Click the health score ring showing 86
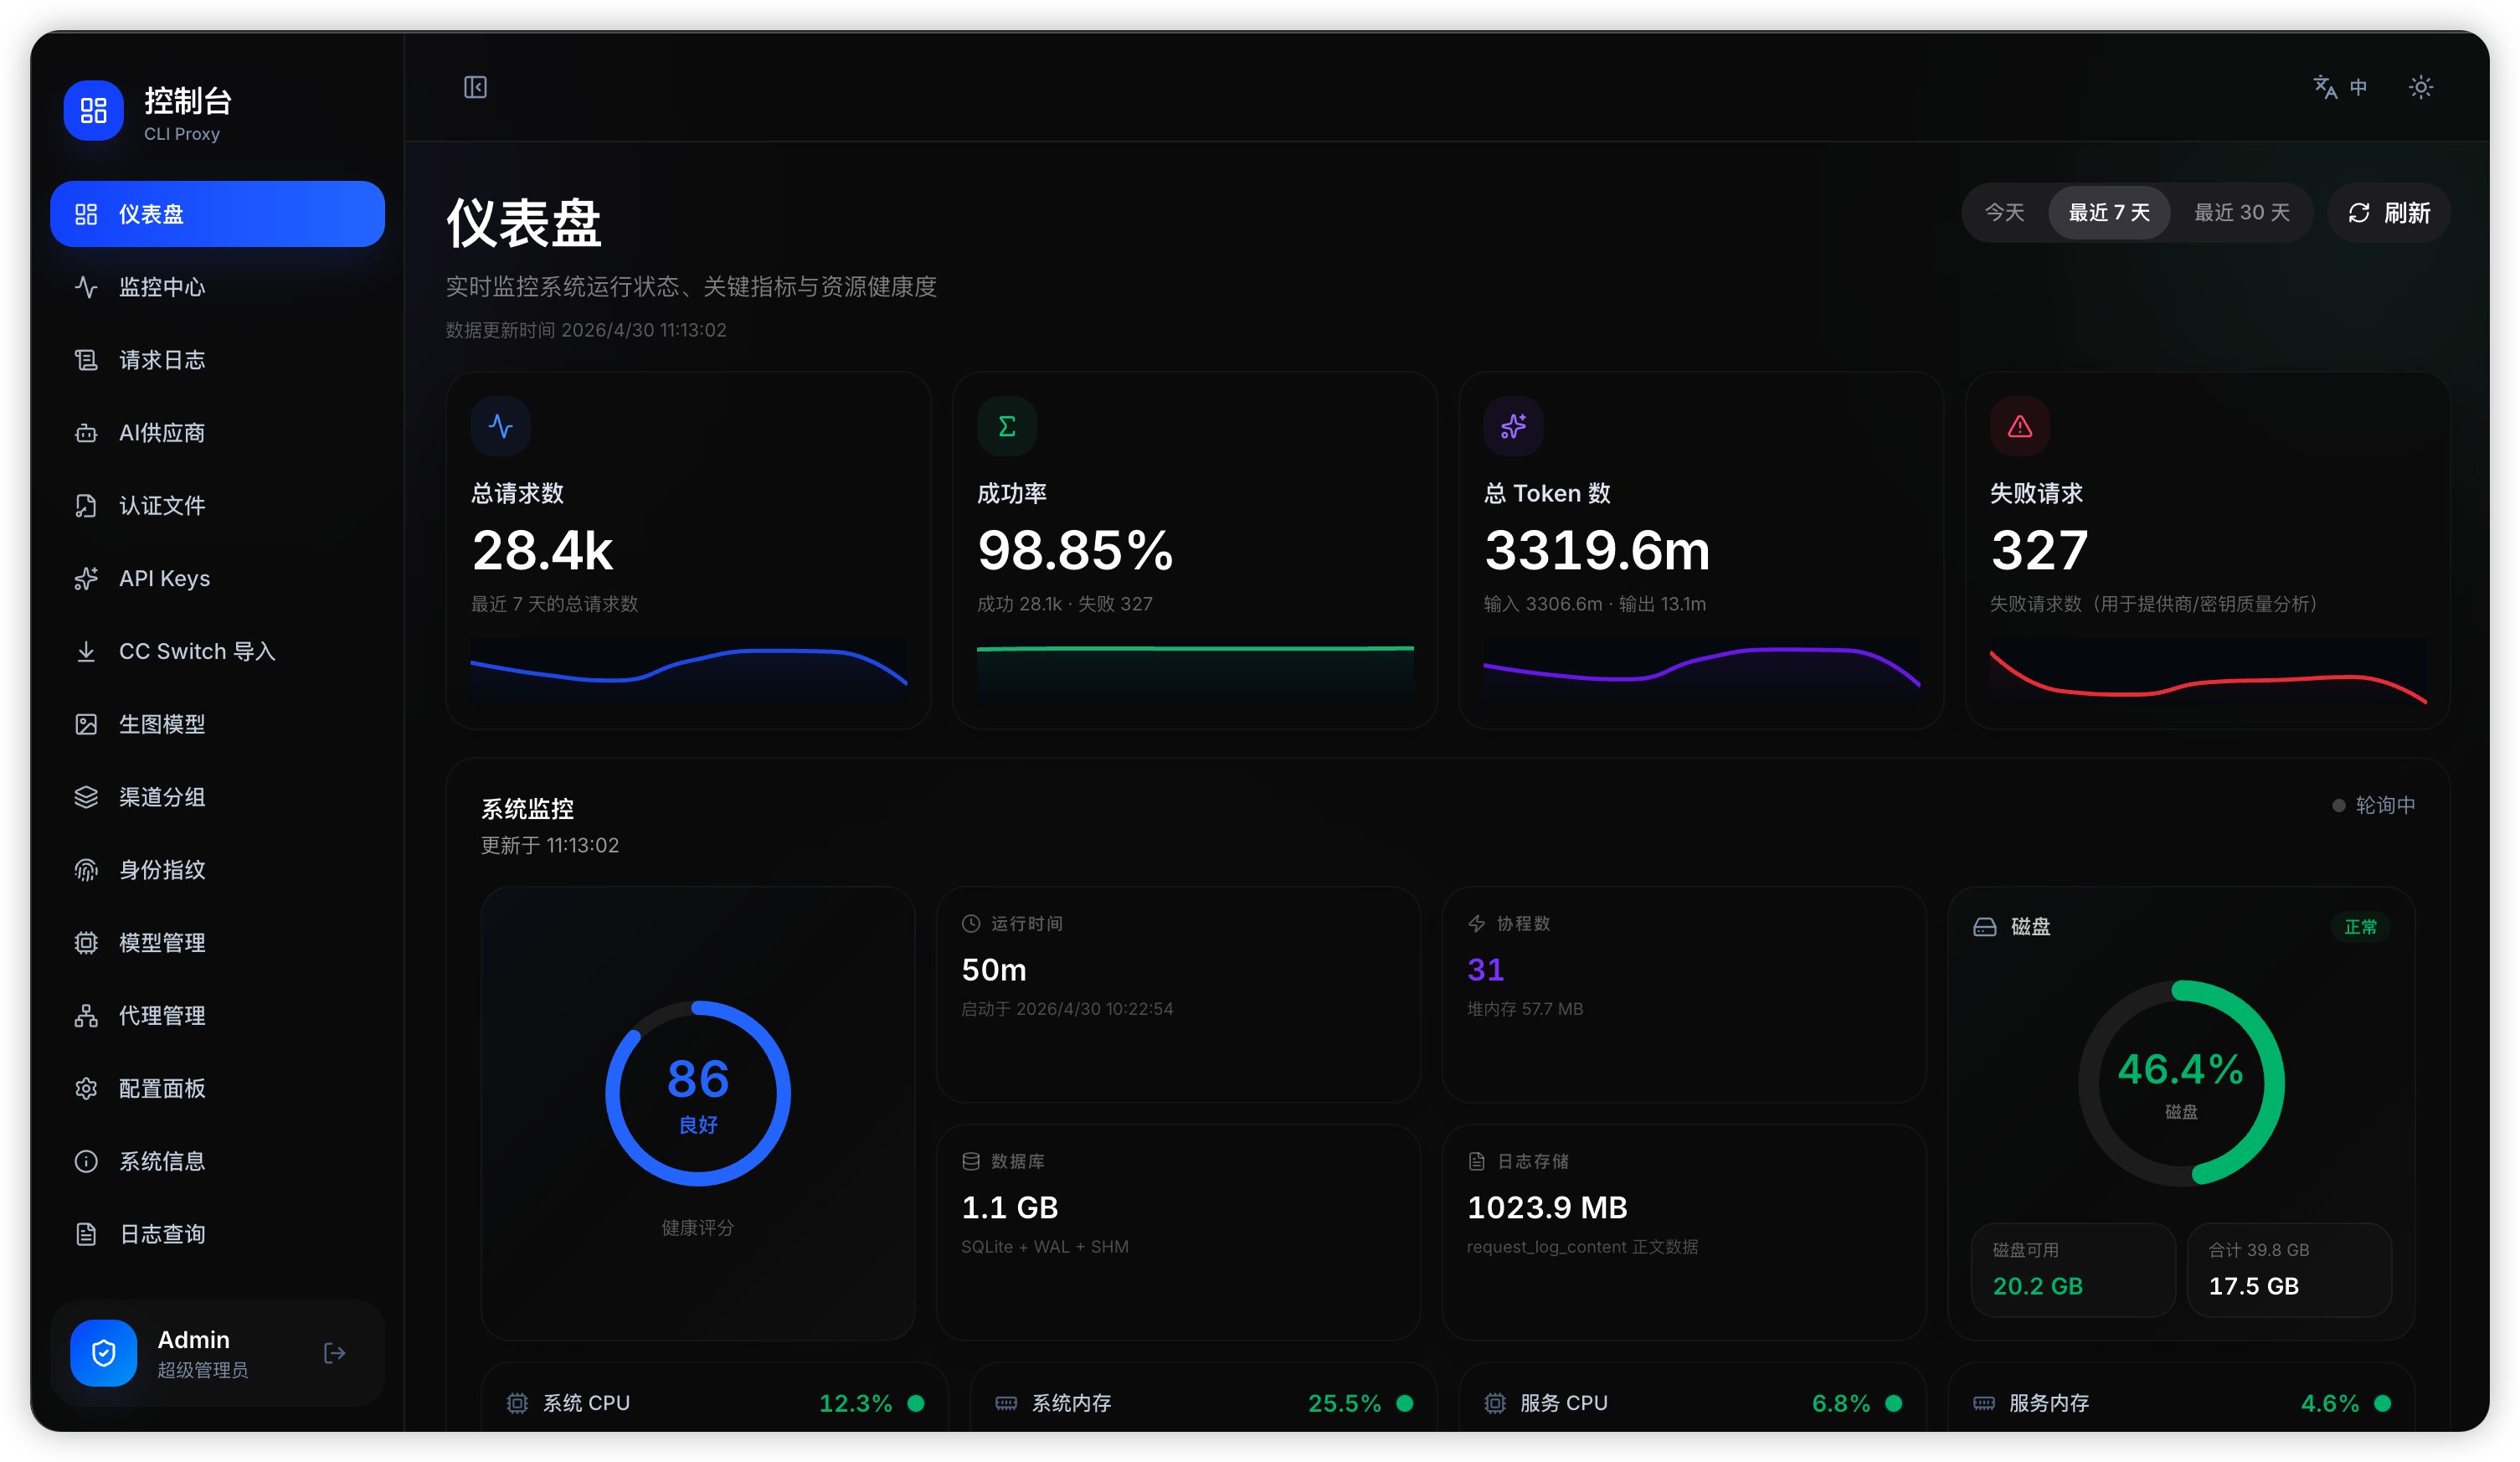Screen dimensions: 2520x1462 tap(698, 1093)
